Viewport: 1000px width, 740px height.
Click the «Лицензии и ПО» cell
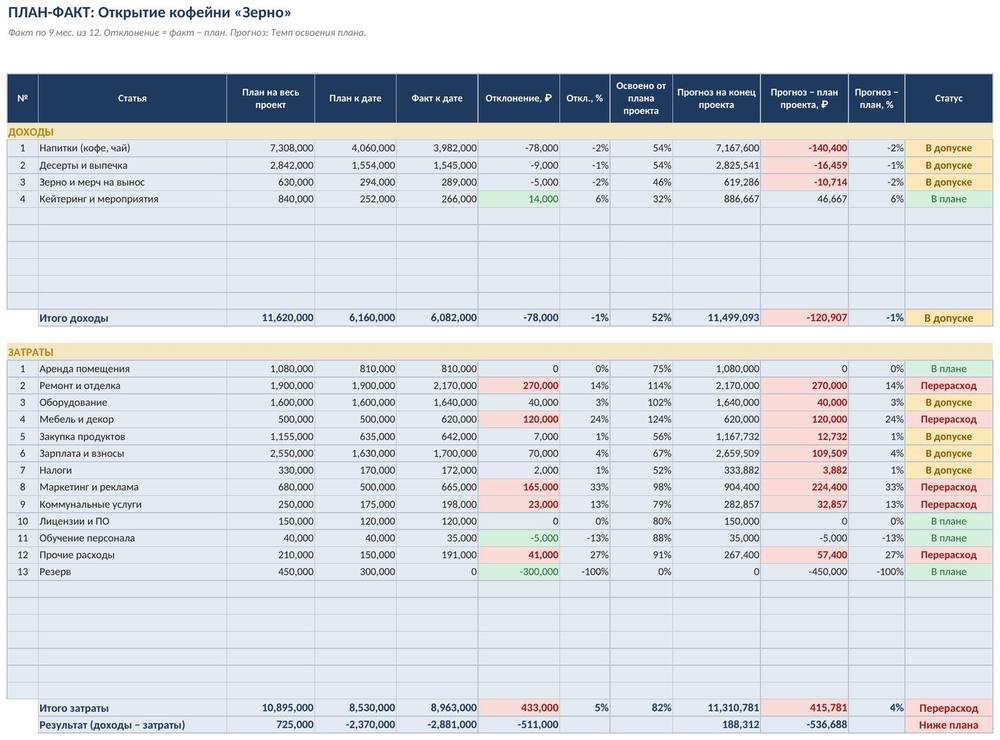pos(132,521)
